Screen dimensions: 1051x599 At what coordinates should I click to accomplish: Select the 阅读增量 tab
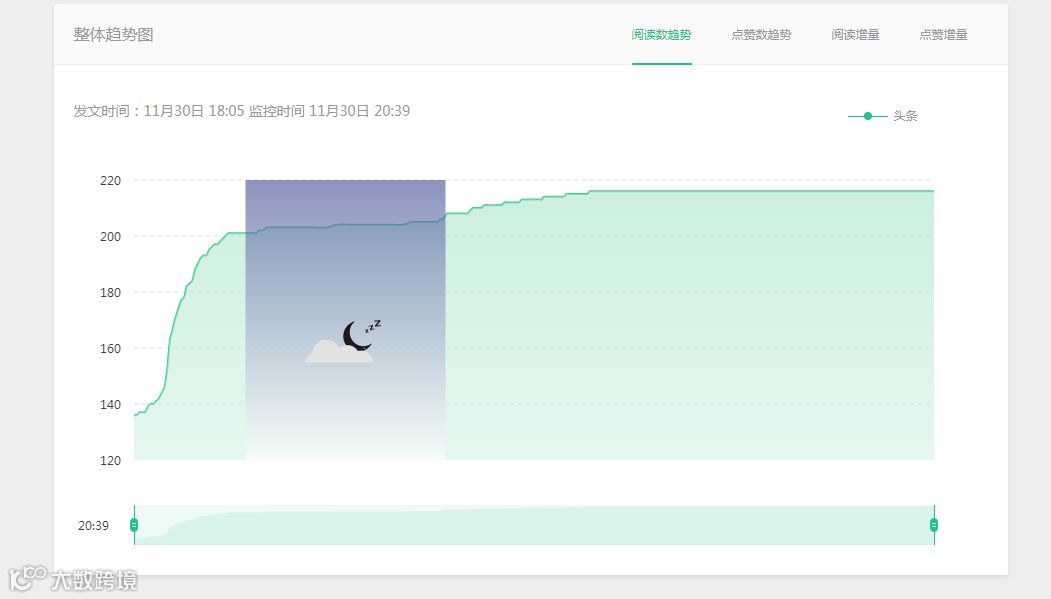(x=855, y=35)
